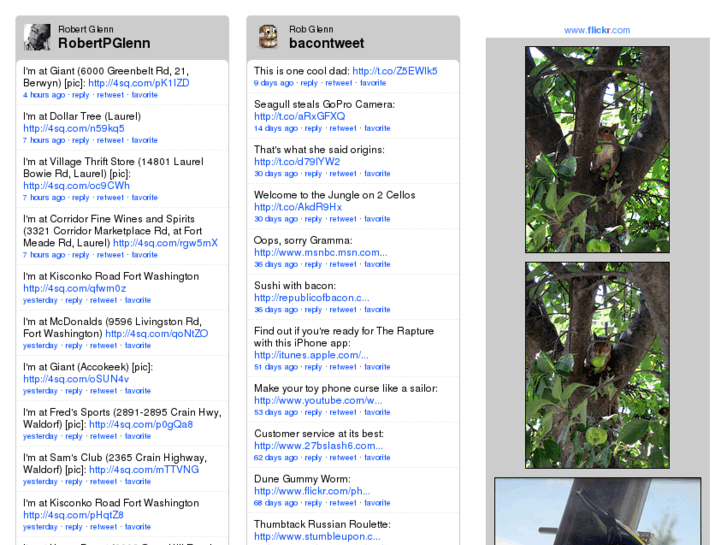
Task: Open the www.27bslash6.com link
Action: [x=319, y=446]
